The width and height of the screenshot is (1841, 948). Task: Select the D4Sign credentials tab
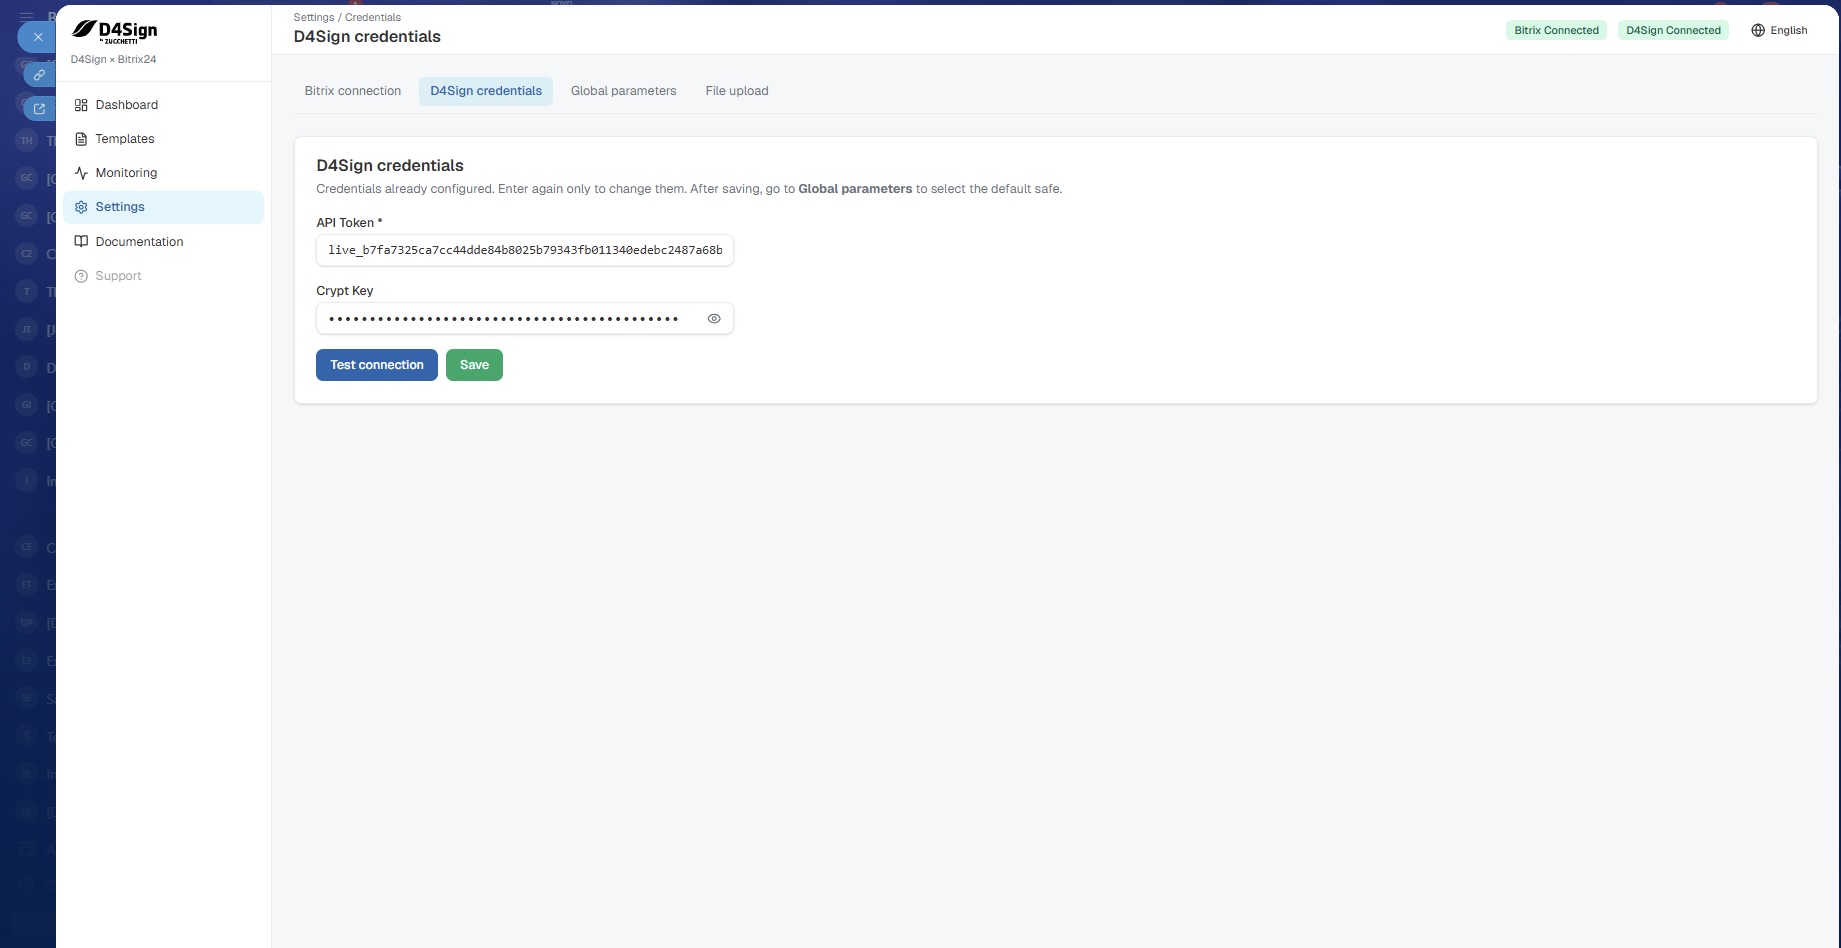pos(486,91)
